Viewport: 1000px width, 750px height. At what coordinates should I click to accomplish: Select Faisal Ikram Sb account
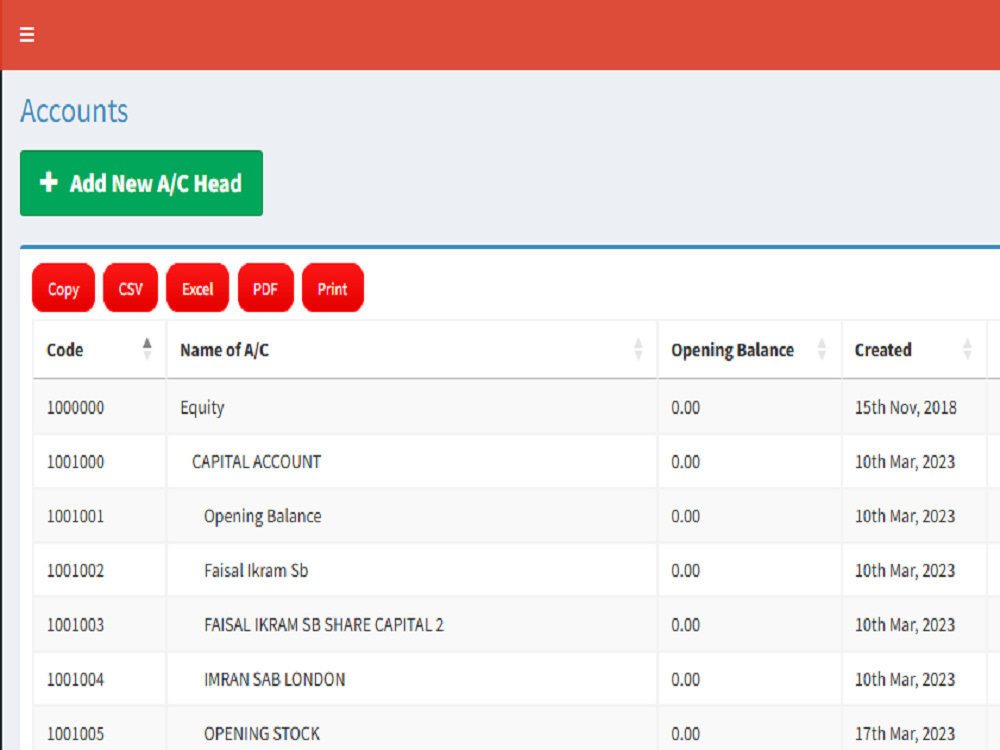point(256,570)
